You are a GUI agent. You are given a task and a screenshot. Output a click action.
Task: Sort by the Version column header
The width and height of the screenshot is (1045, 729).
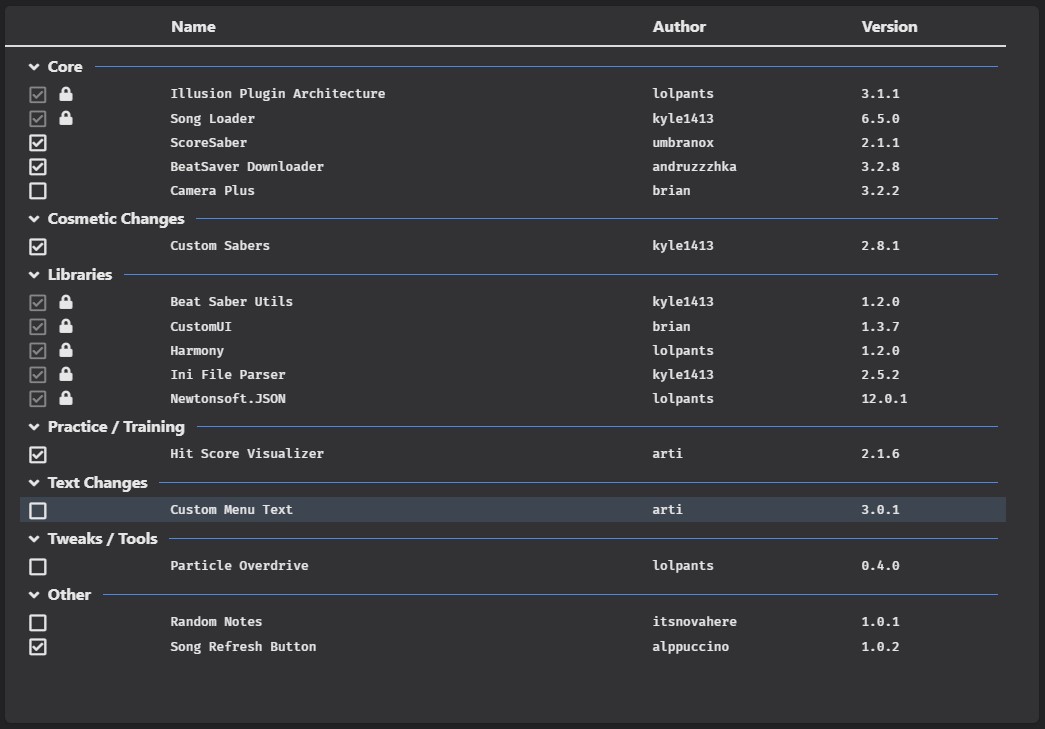pyautogui.click(x=890, y=27)
